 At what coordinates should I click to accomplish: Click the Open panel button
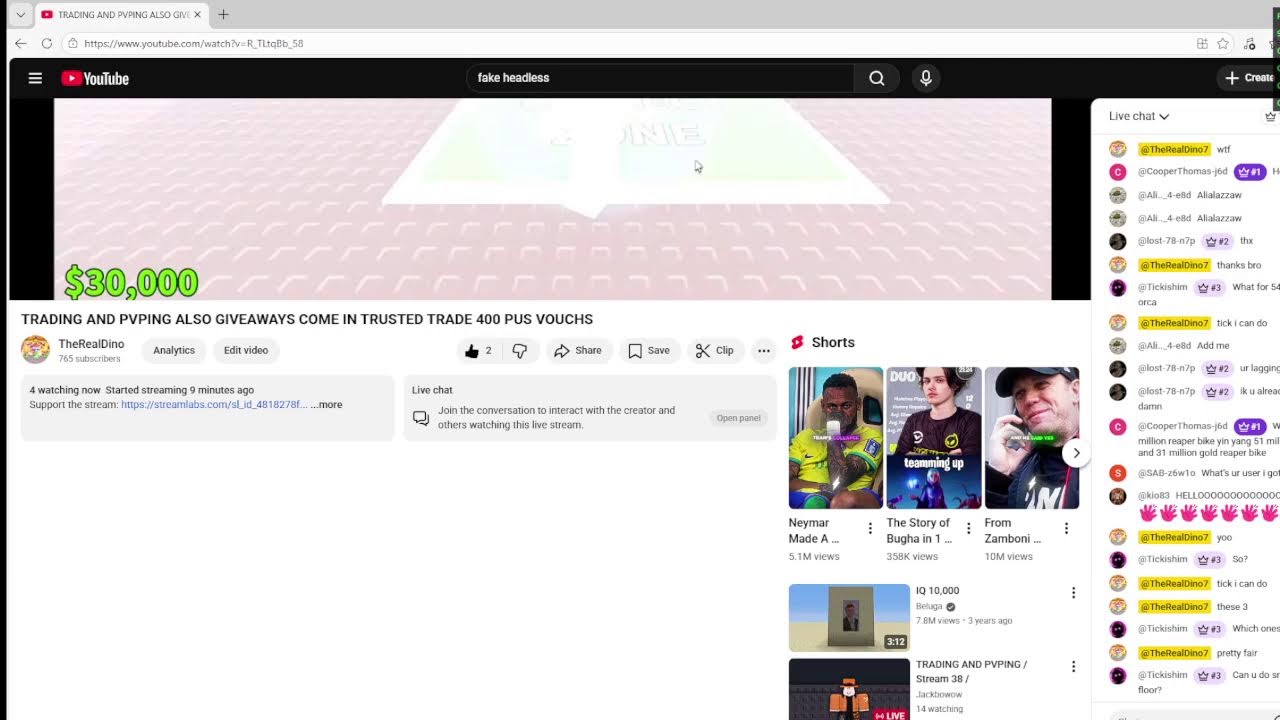[x=739, y=418]
